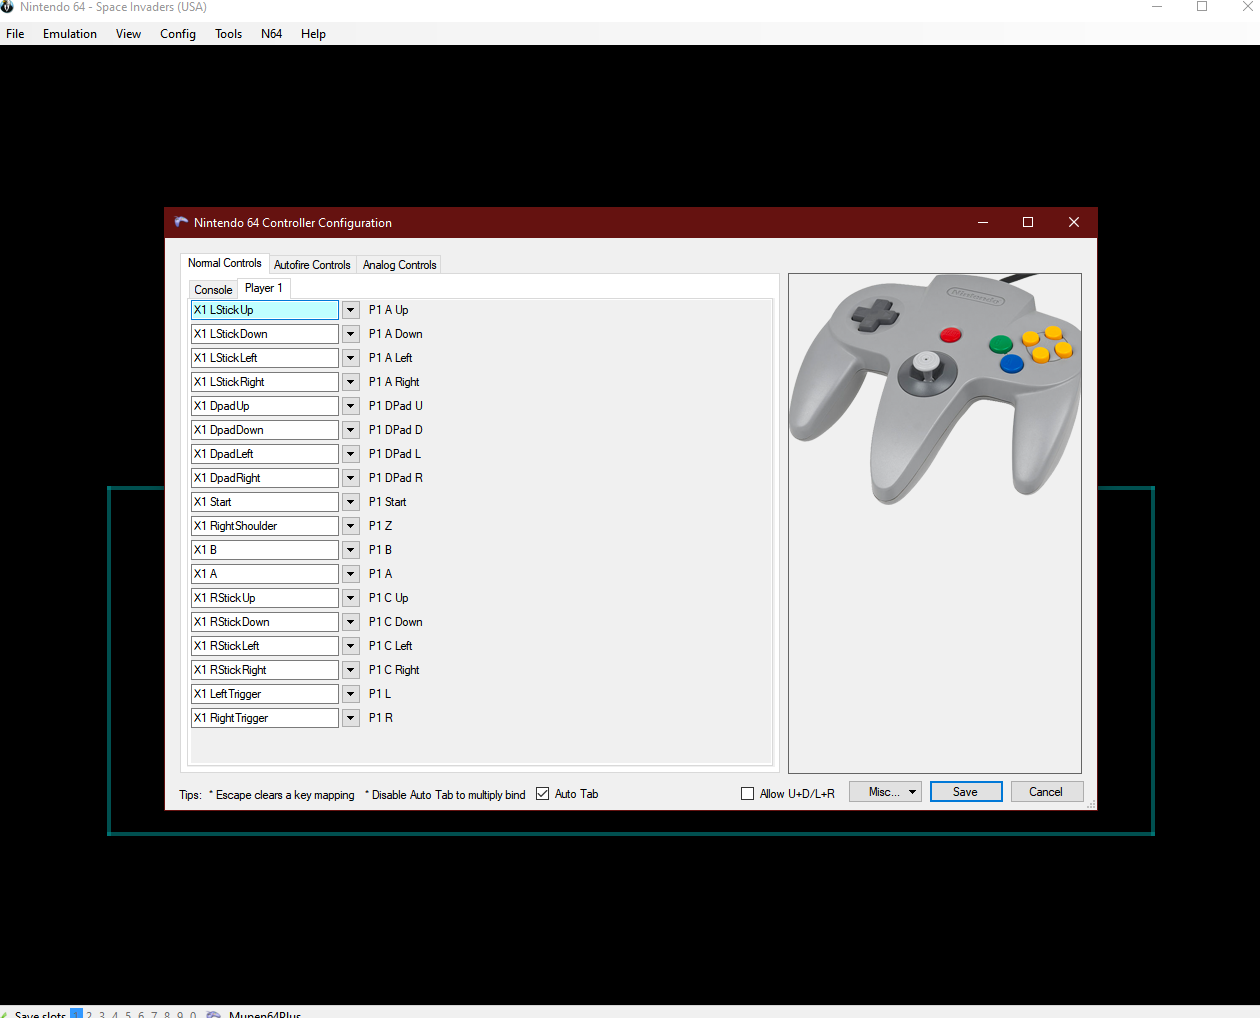Toggle the Auto Tab checkbox
Screen dimensions: 1260x1018
click(543, 794)
